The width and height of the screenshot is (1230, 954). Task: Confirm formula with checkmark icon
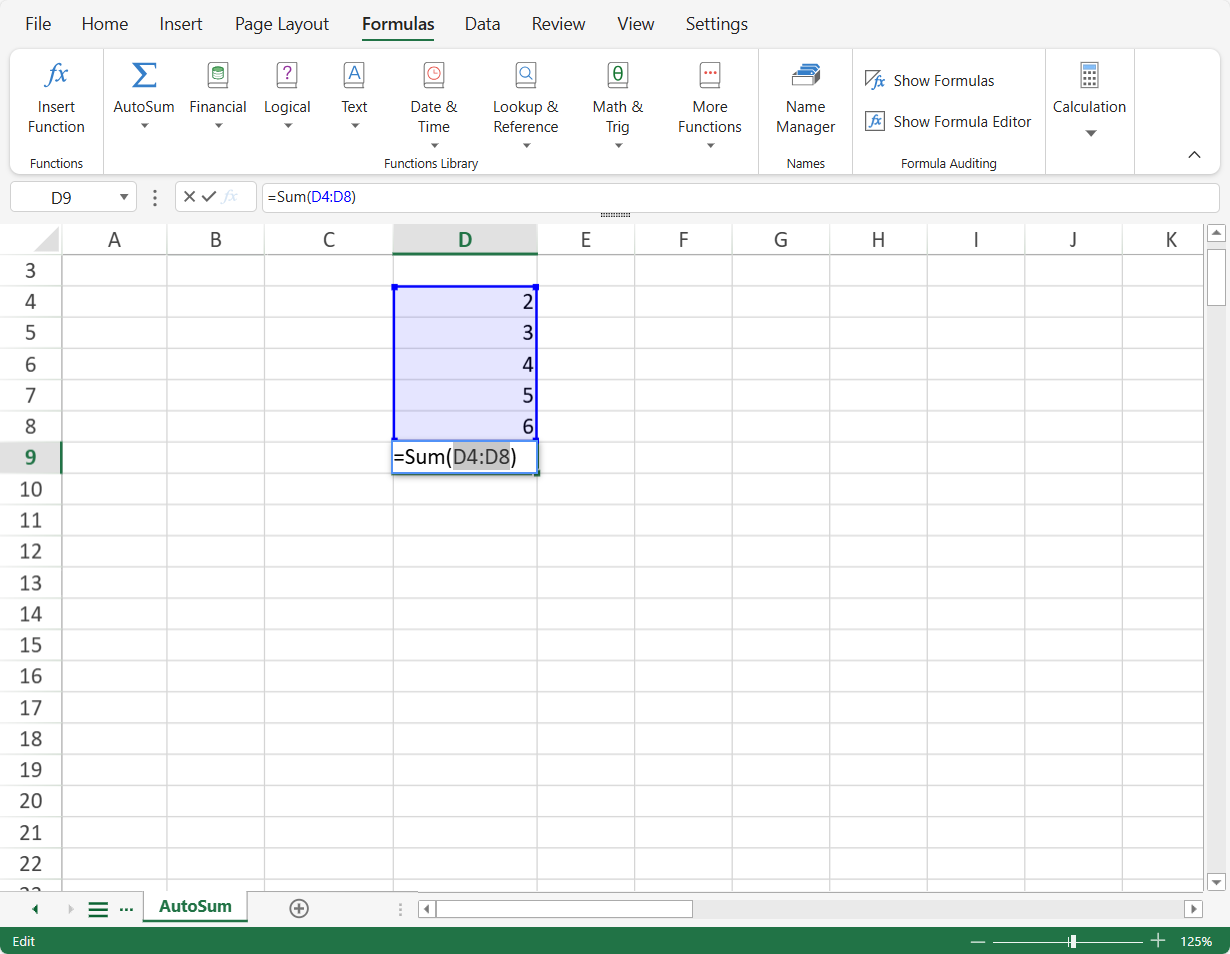click(209, 197)
